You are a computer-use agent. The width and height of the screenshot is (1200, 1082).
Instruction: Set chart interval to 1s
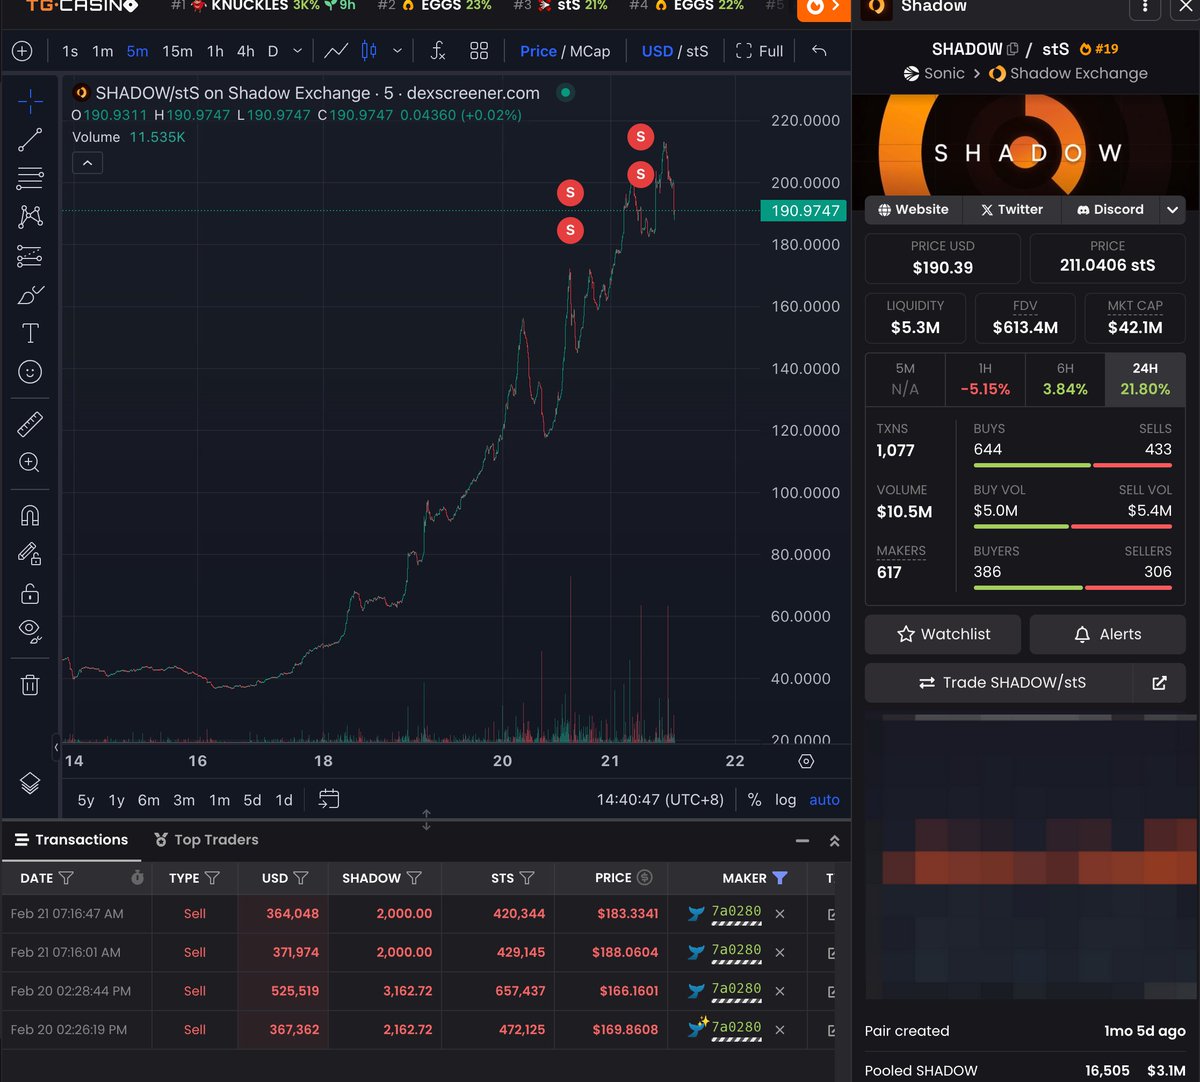pos(70,51)
